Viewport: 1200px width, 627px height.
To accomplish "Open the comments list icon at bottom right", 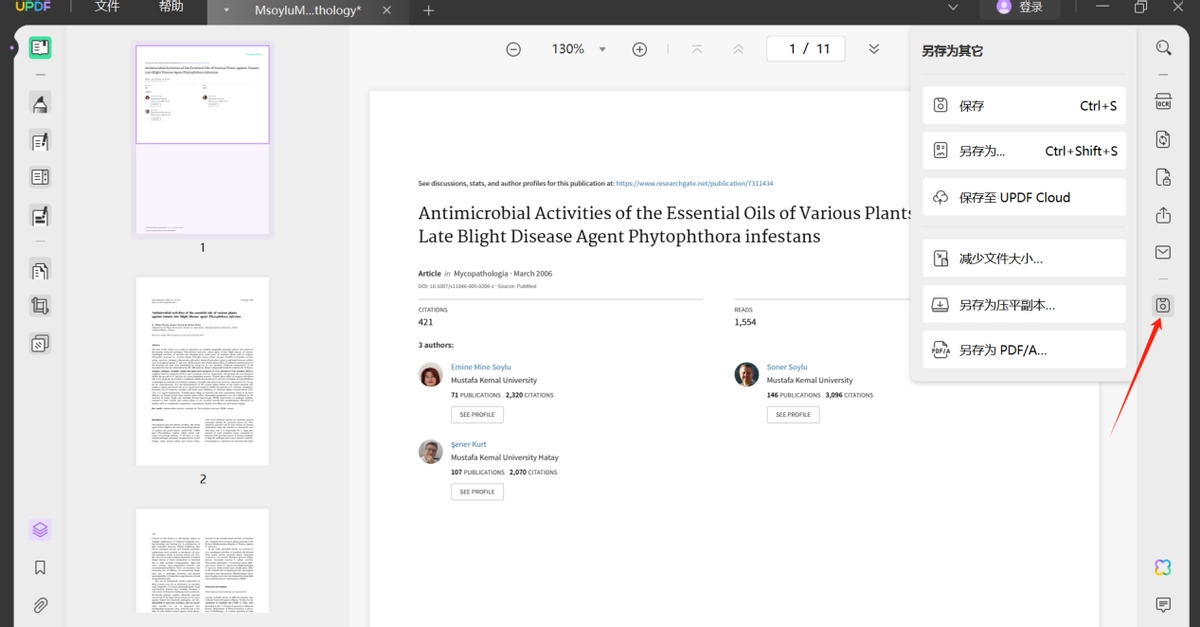I will pyautogui.click(x=1163, y=605).
